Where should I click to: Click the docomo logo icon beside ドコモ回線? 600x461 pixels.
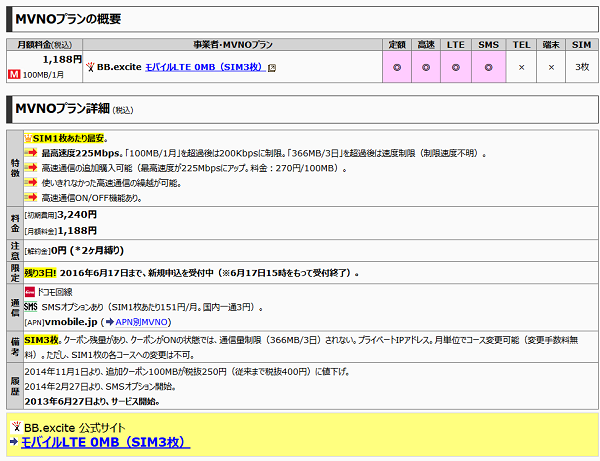(x=30, y=292)
